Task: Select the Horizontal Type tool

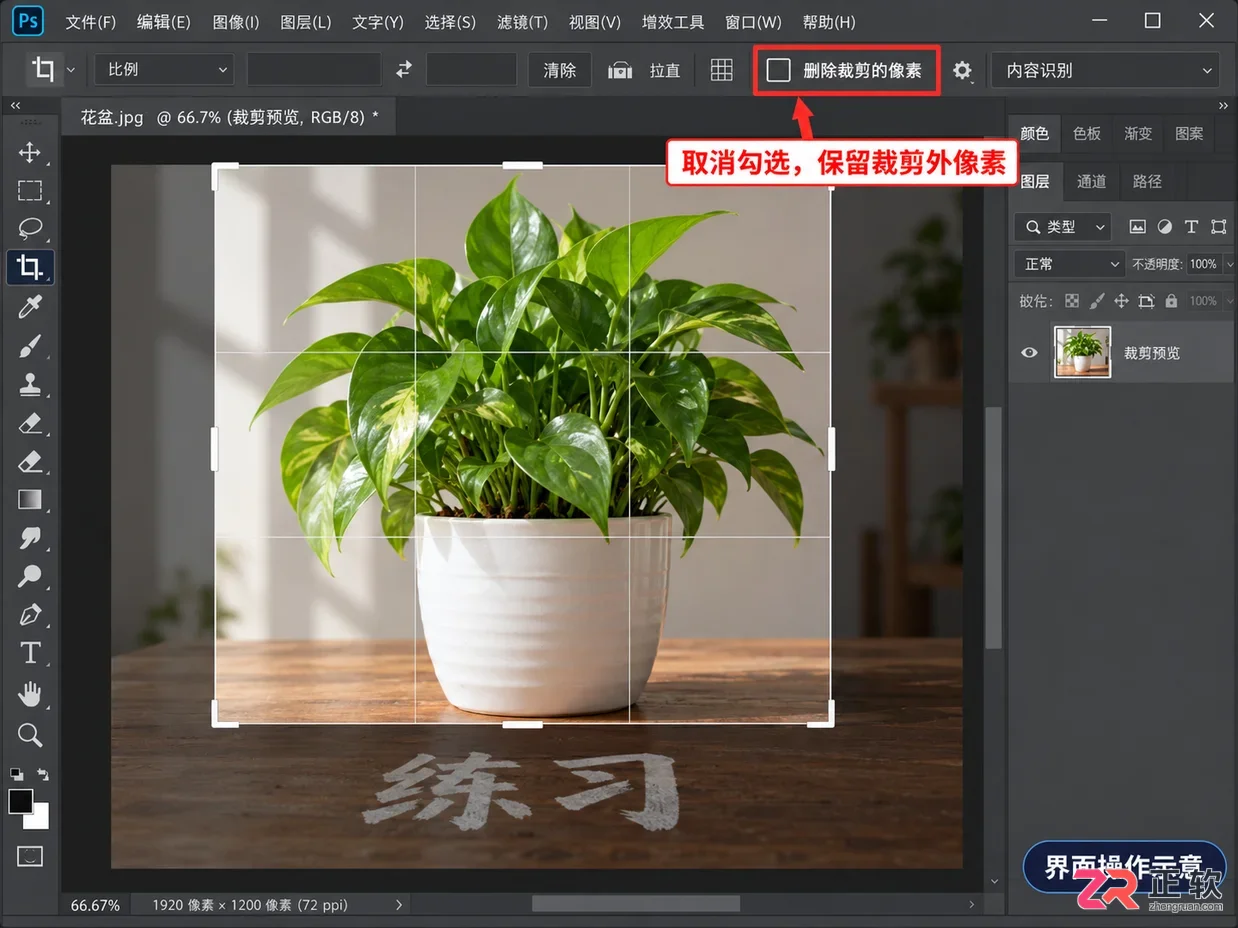Action: 29,653
